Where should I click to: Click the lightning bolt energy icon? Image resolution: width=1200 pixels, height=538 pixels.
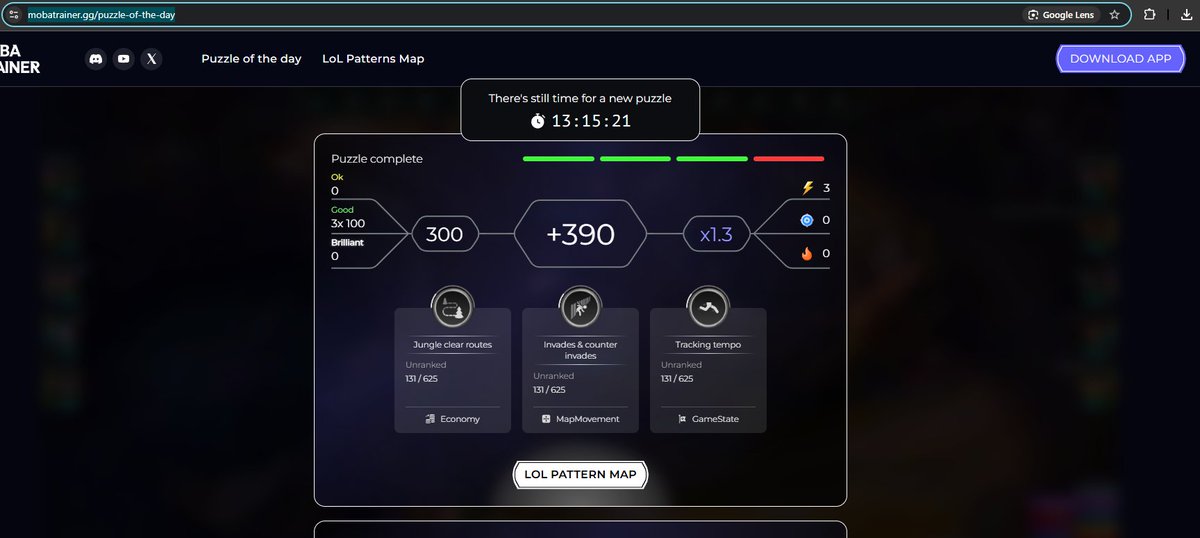point(808,188)
